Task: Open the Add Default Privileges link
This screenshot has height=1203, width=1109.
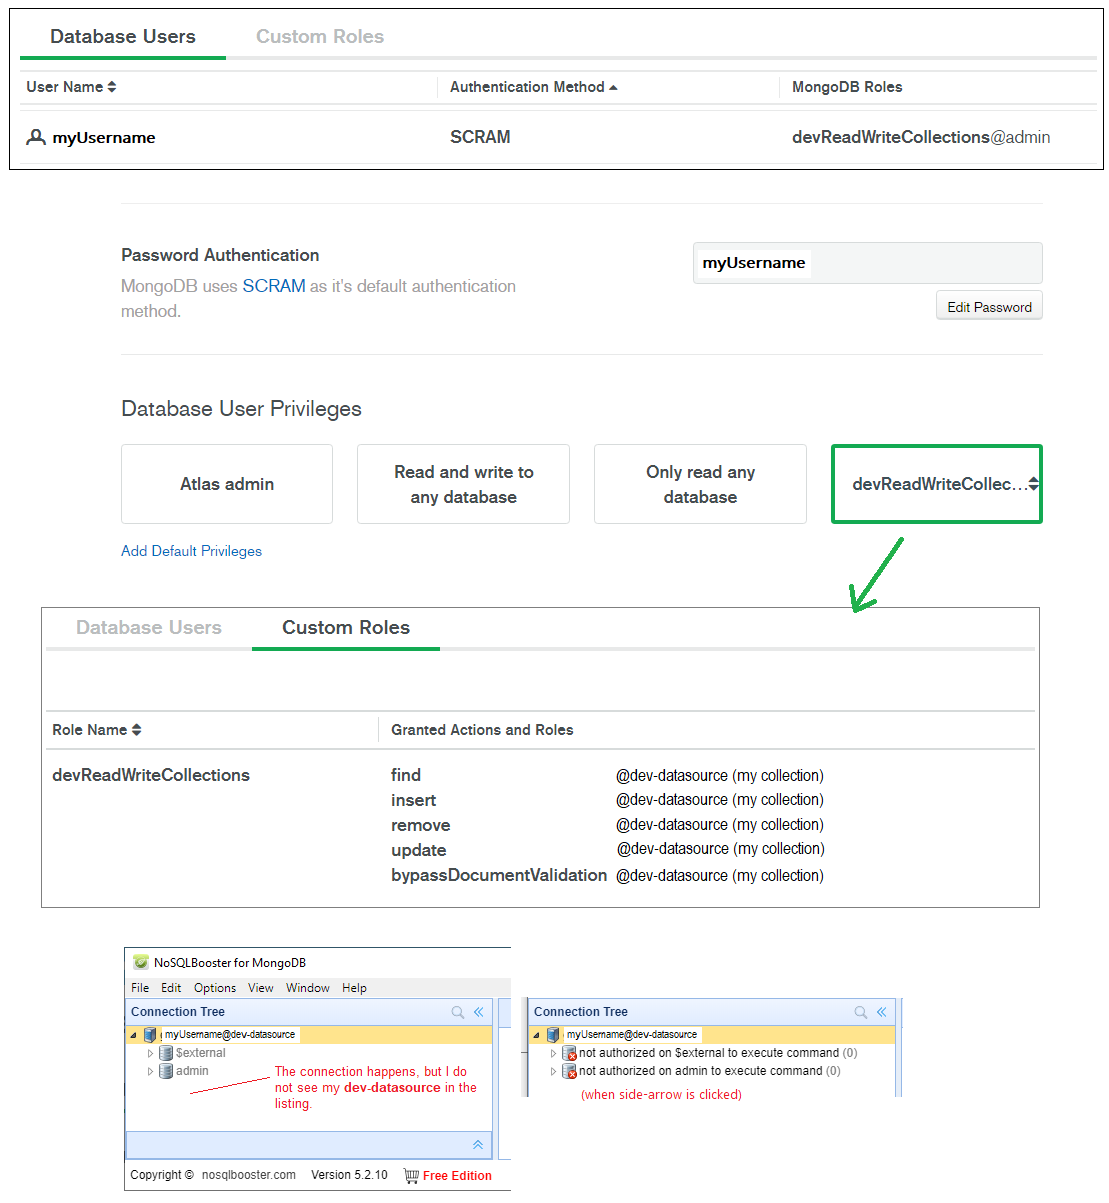Action: tap(191, 551)
